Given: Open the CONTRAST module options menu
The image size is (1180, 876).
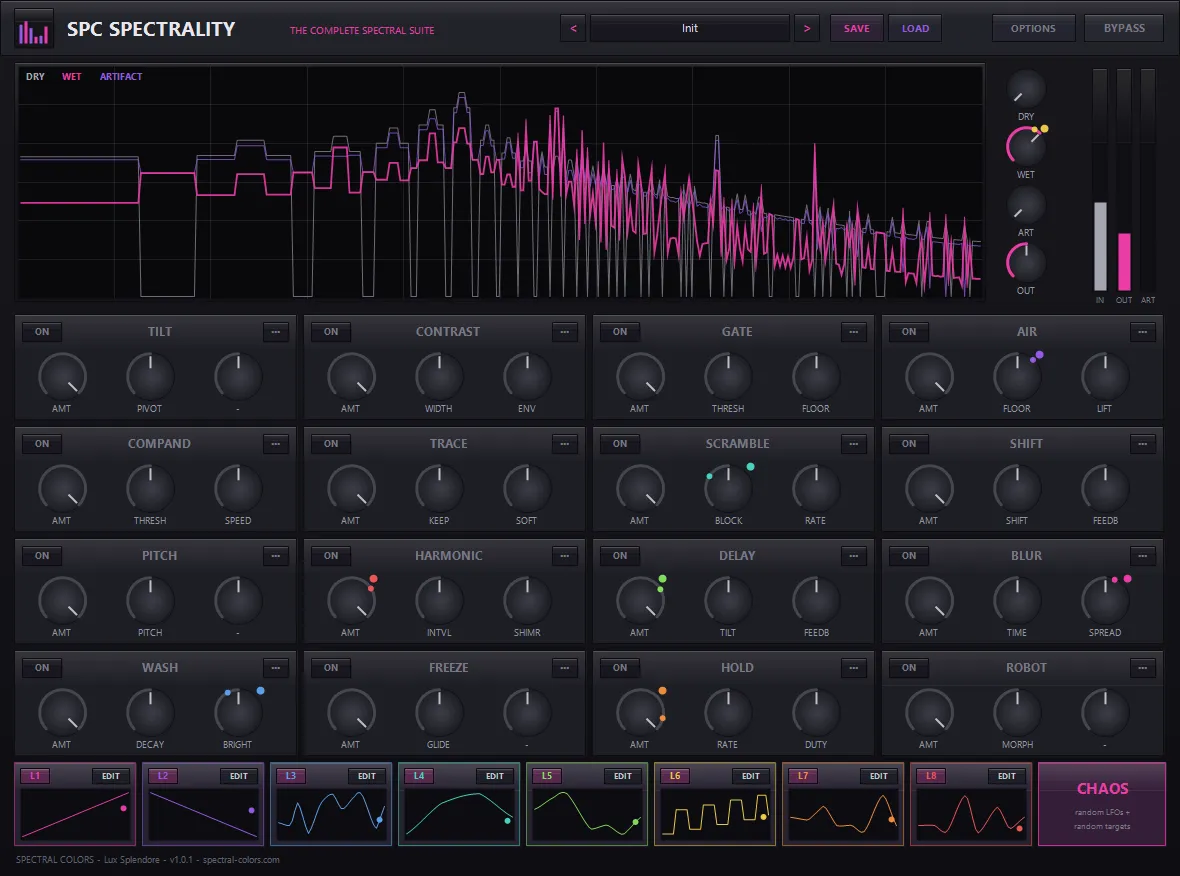Looking at the screenshot, I should [x=565, y=332].
